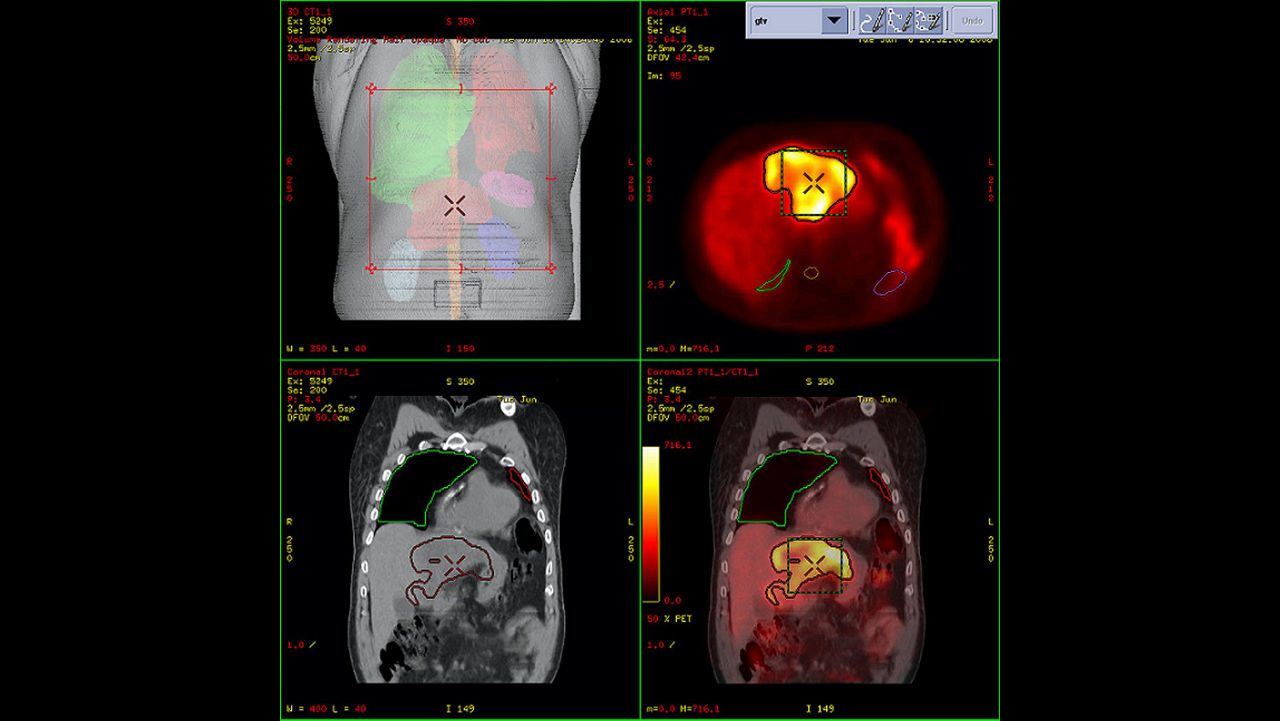
Task: Click the crosshair in the axial PET view
Action: (814, 182)
